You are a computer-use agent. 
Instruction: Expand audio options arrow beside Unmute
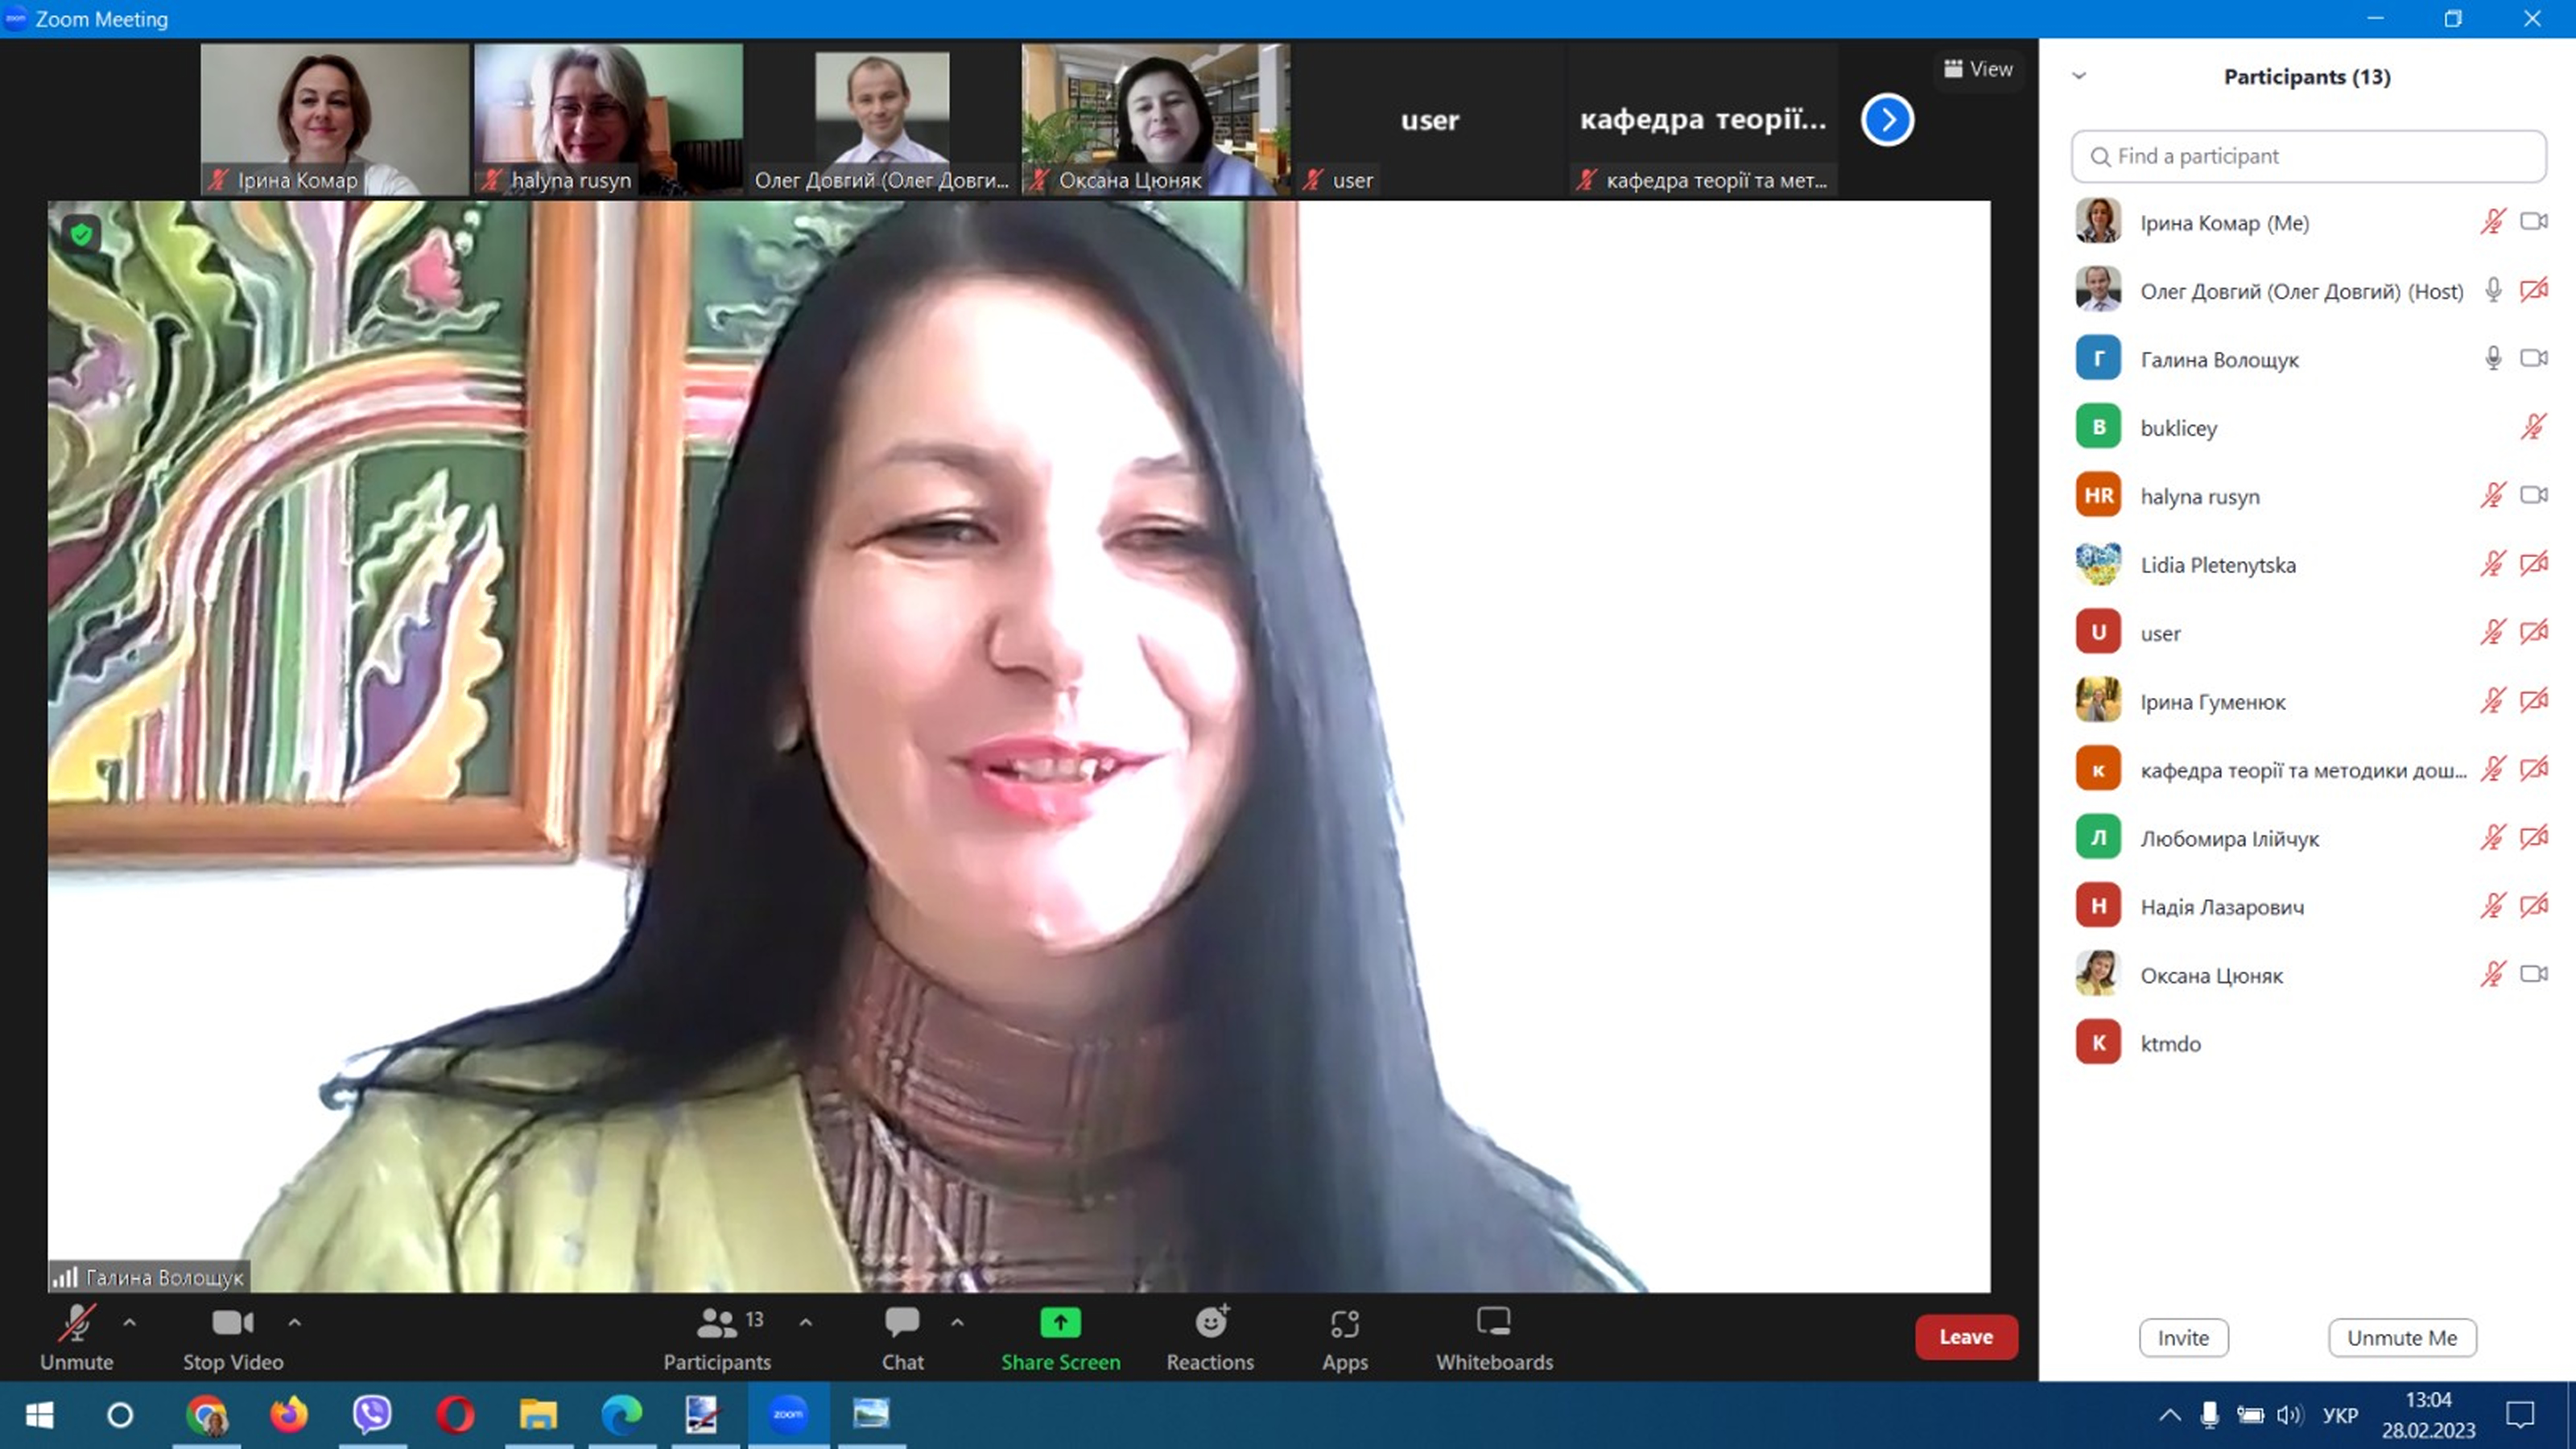click(x=129, y=1322)
